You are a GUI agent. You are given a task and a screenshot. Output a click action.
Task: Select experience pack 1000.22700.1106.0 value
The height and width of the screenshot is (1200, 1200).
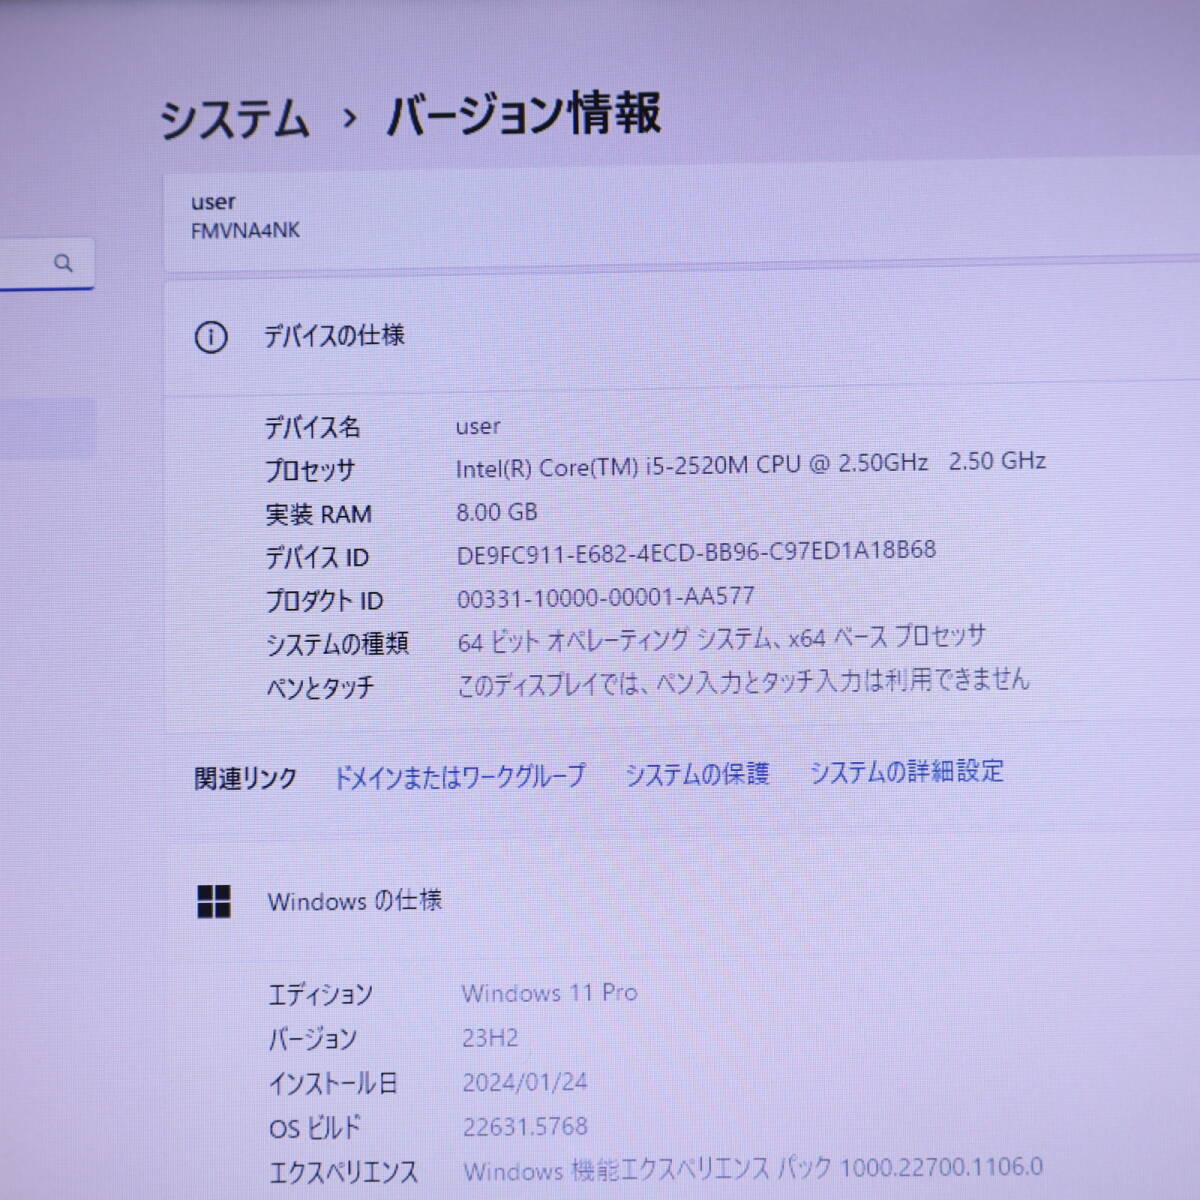(753, 1169)
